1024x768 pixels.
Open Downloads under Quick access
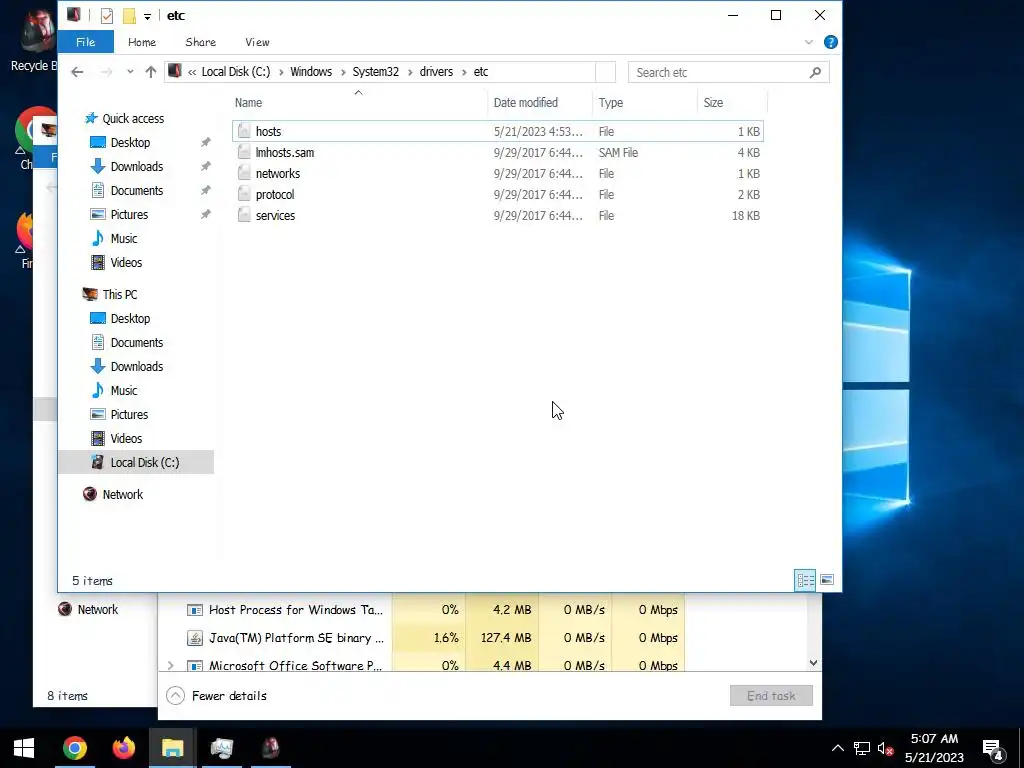136,167
